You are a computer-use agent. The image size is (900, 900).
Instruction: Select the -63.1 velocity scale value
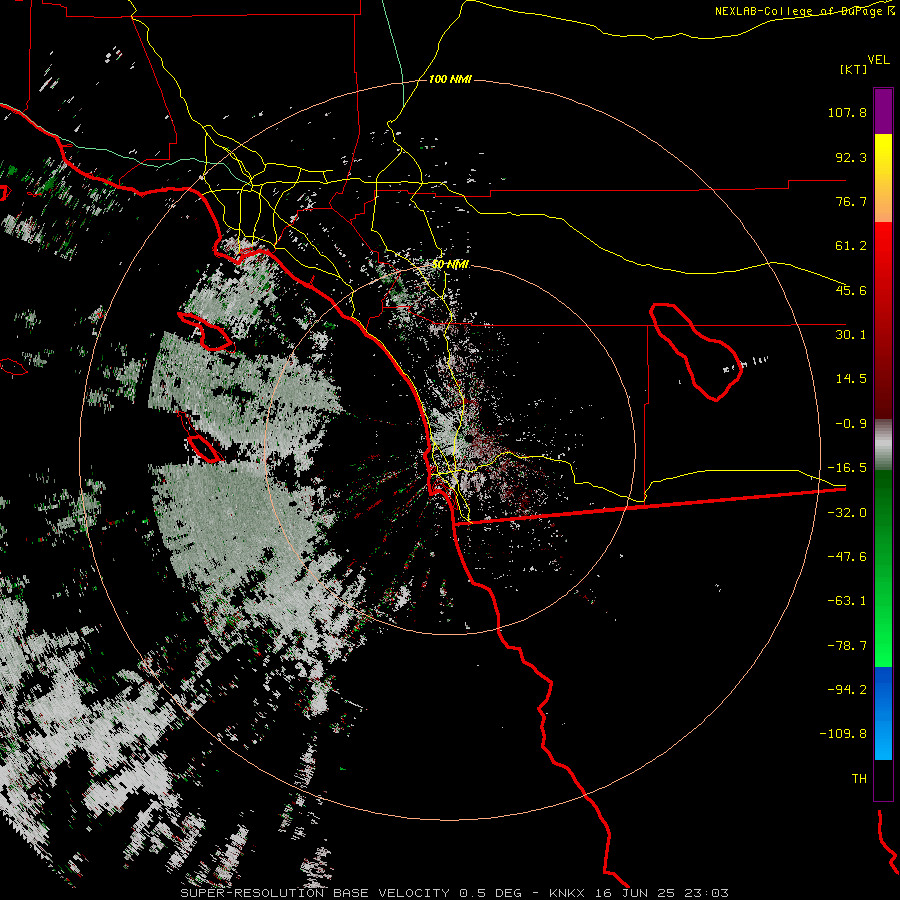[x=847, y=601]
